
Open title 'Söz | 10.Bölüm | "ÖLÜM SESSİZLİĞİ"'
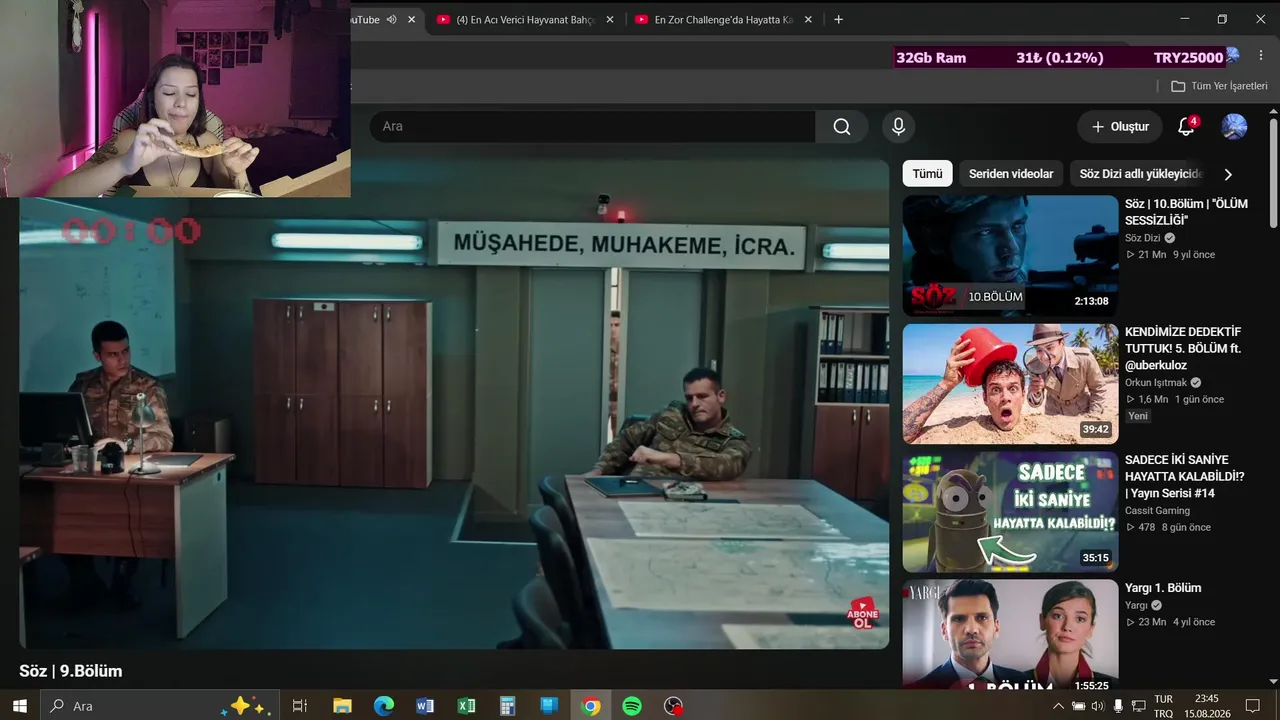[x=1186, y=212]
